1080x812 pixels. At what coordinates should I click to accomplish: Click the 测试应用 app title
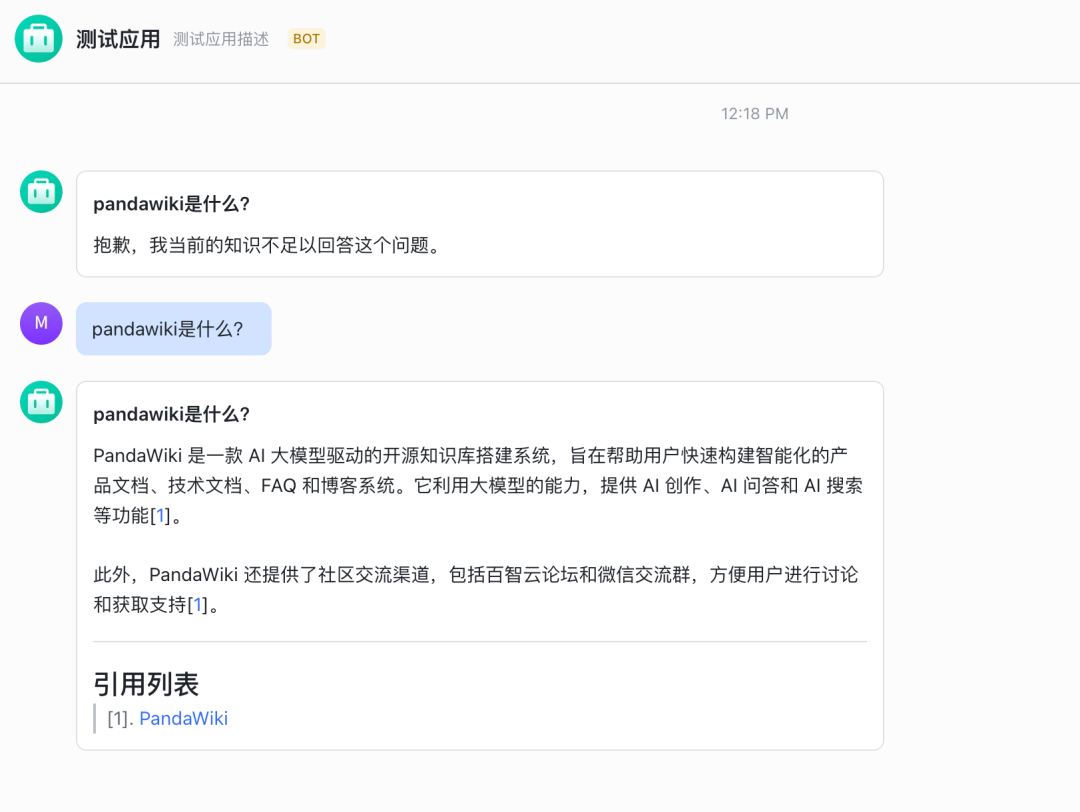[x=116, y=39]
